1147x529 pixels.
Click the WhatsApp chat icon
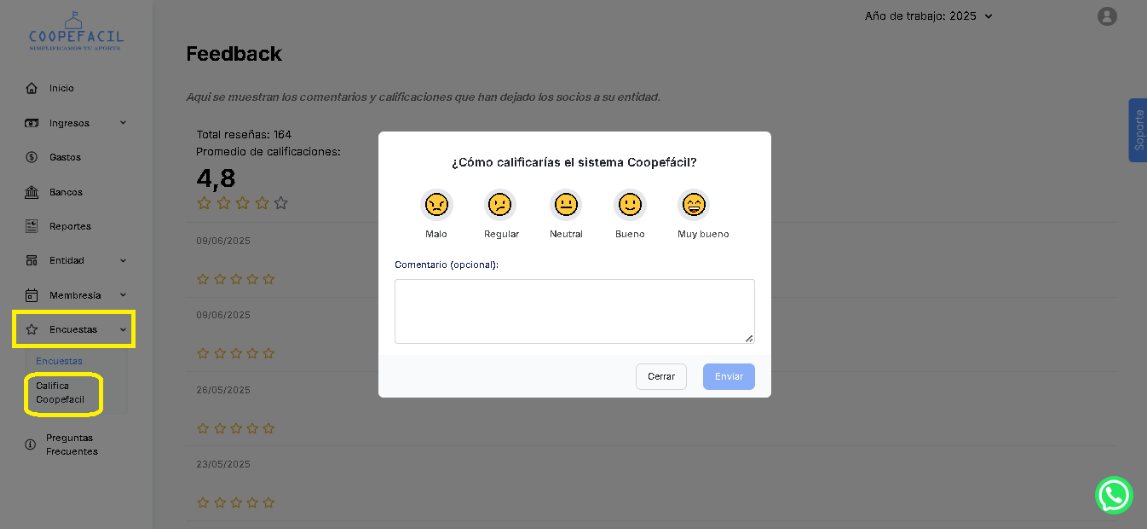[1113, 495]
